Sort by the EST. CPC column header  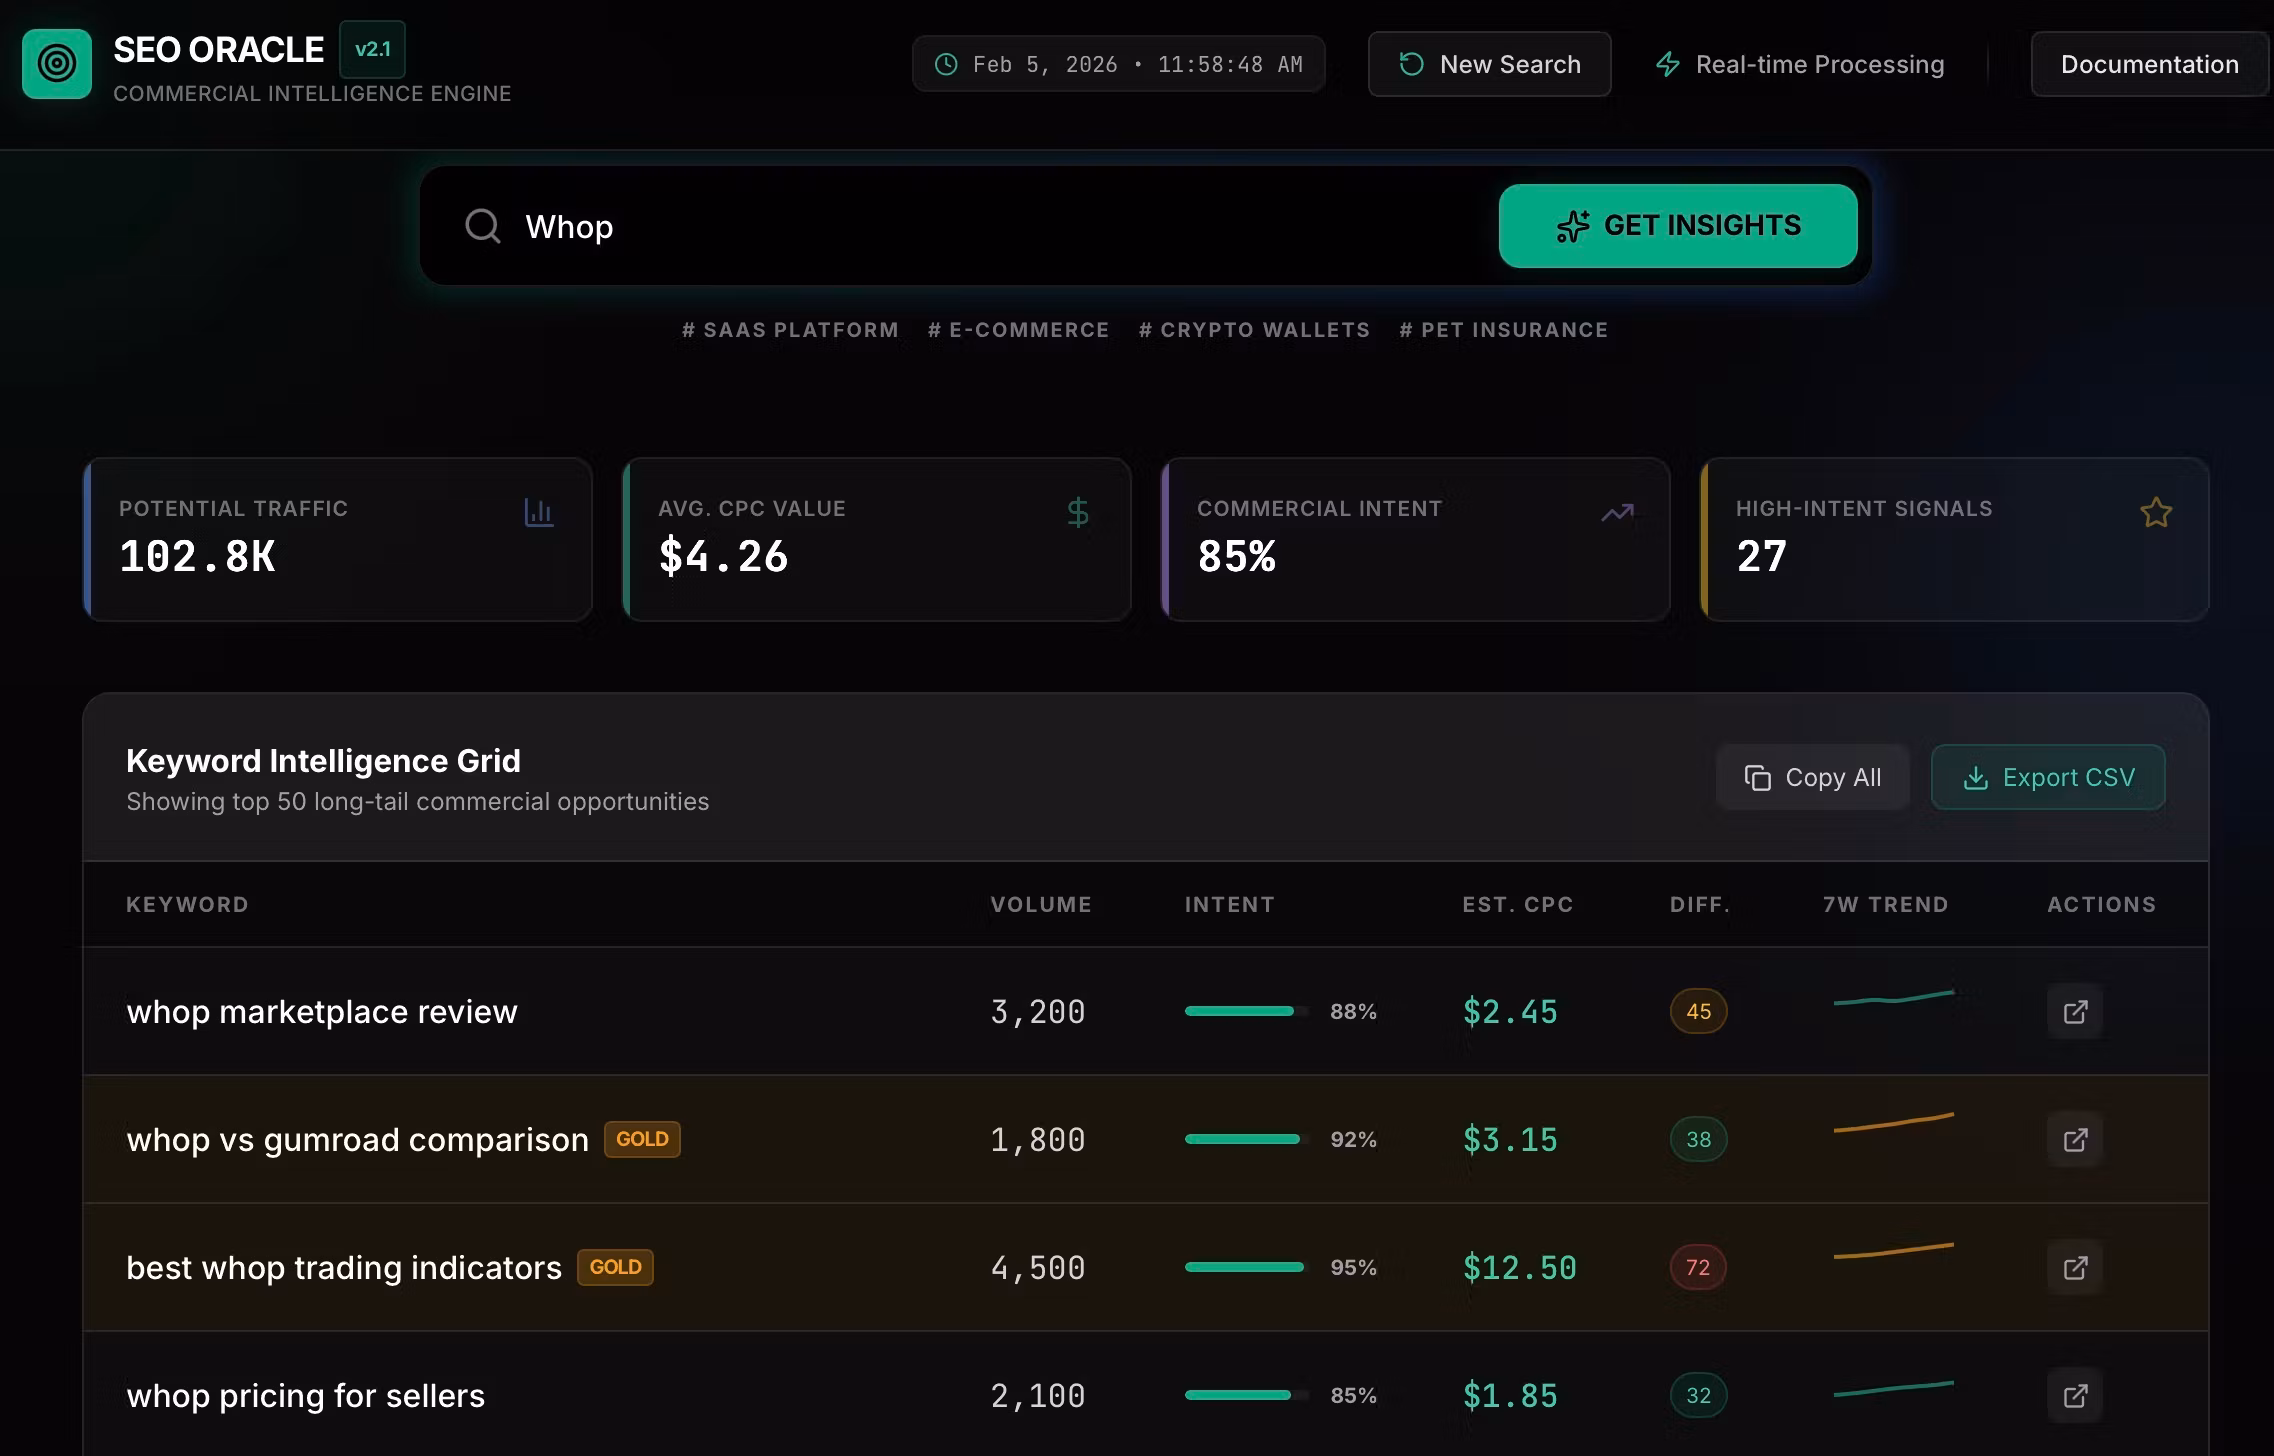point(1518,905)
